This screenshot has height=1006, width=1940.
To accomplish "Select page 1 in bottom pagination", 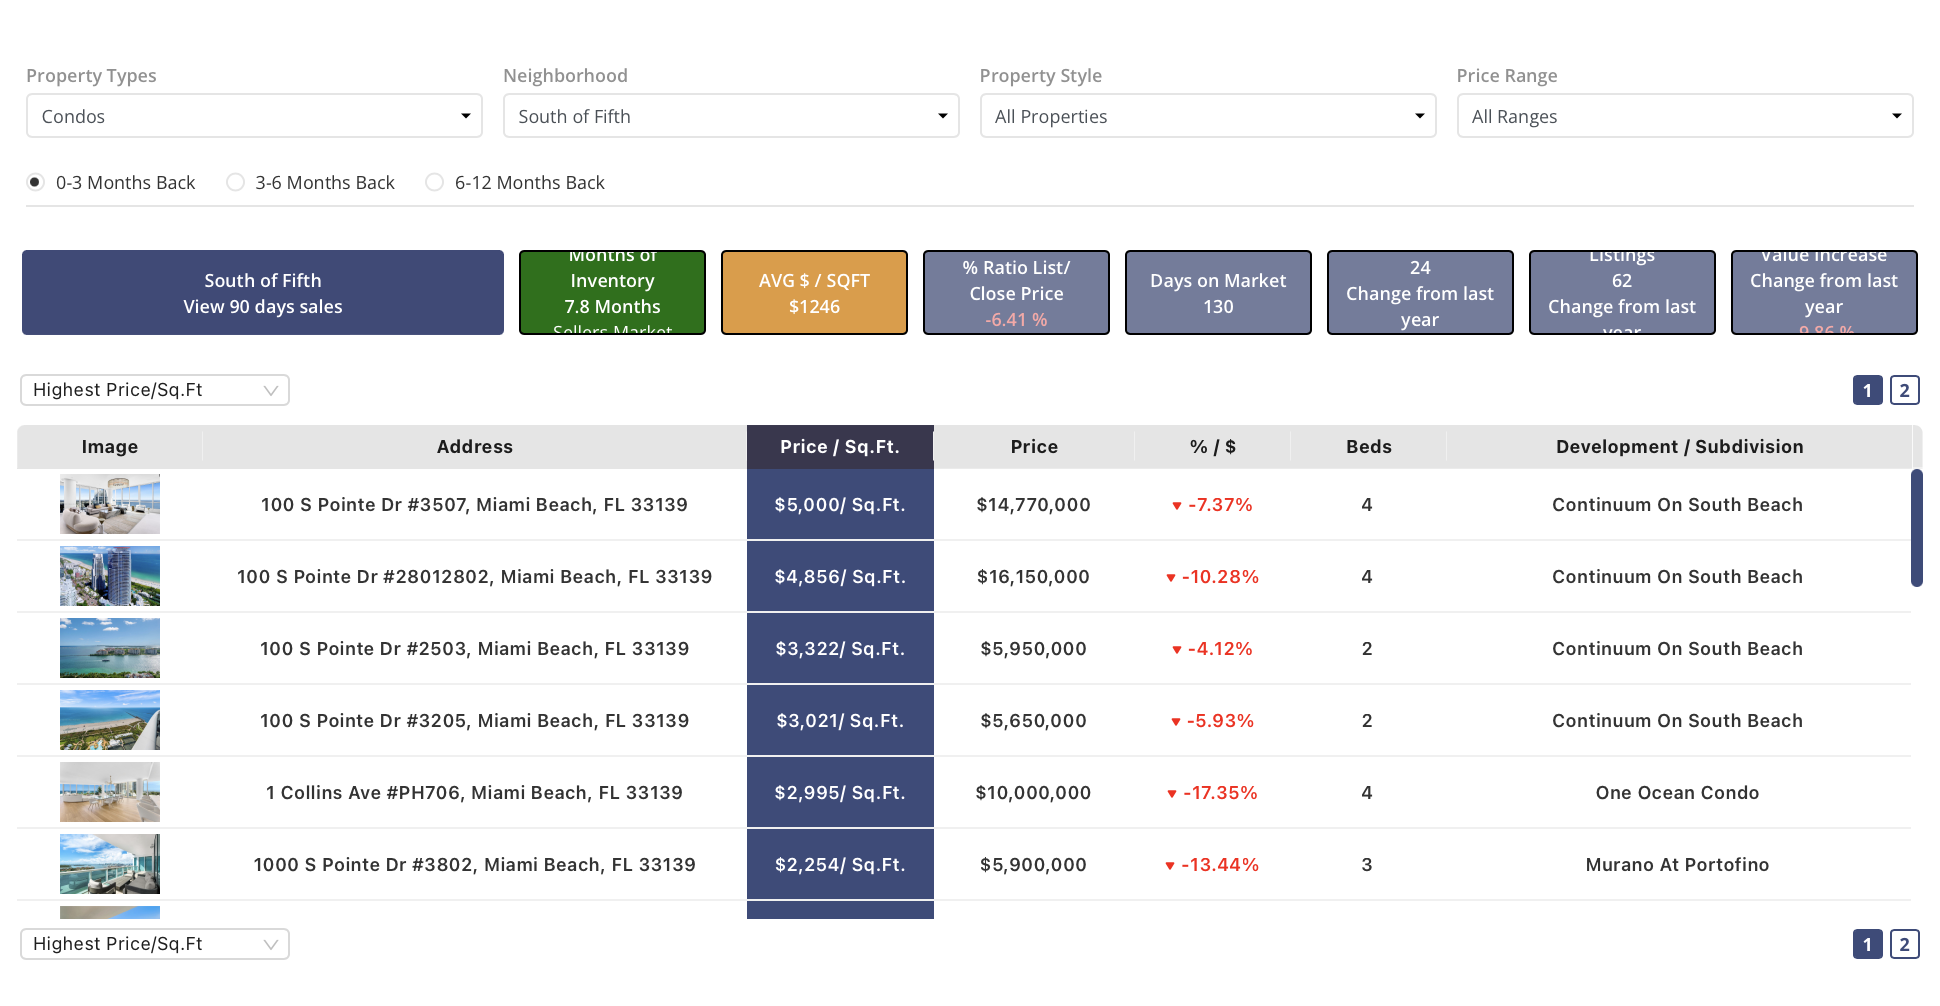I will (x=1868, y=944).
